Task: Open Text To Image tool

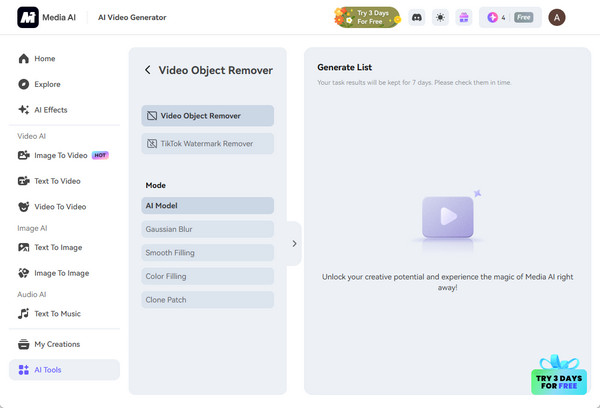Action: (64, 247)
